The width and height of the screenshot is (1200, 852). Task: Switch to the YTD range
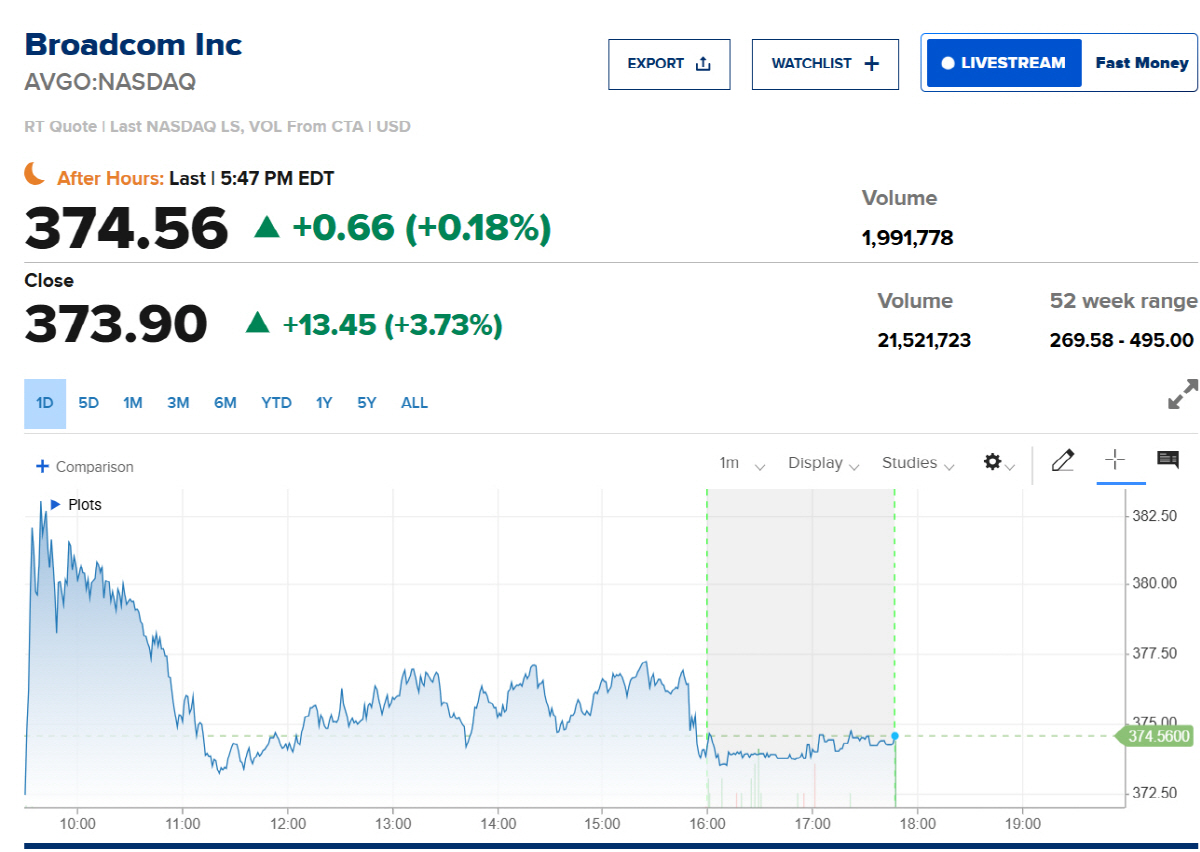click(x=276, y=403)
